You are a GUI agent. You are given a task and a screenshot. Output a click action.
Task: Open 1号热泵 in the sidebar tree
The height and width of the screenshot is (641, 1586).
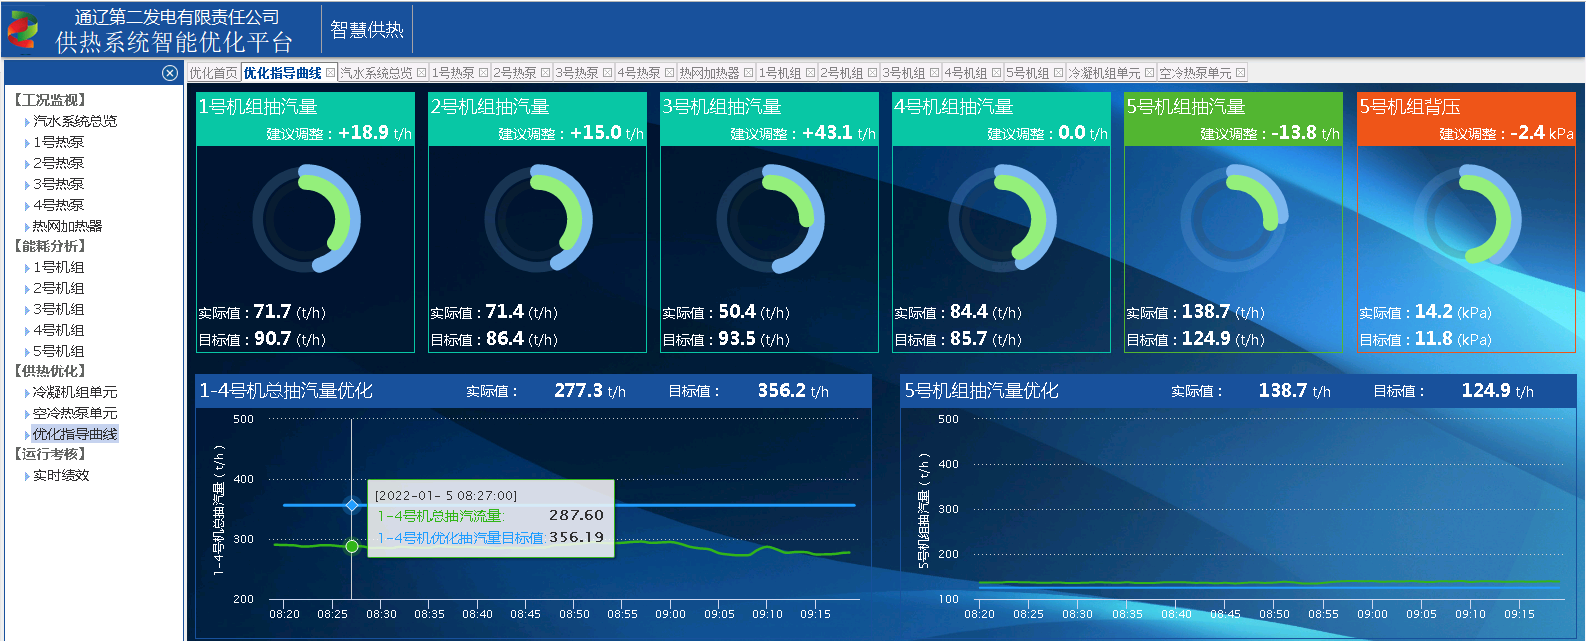58,142
